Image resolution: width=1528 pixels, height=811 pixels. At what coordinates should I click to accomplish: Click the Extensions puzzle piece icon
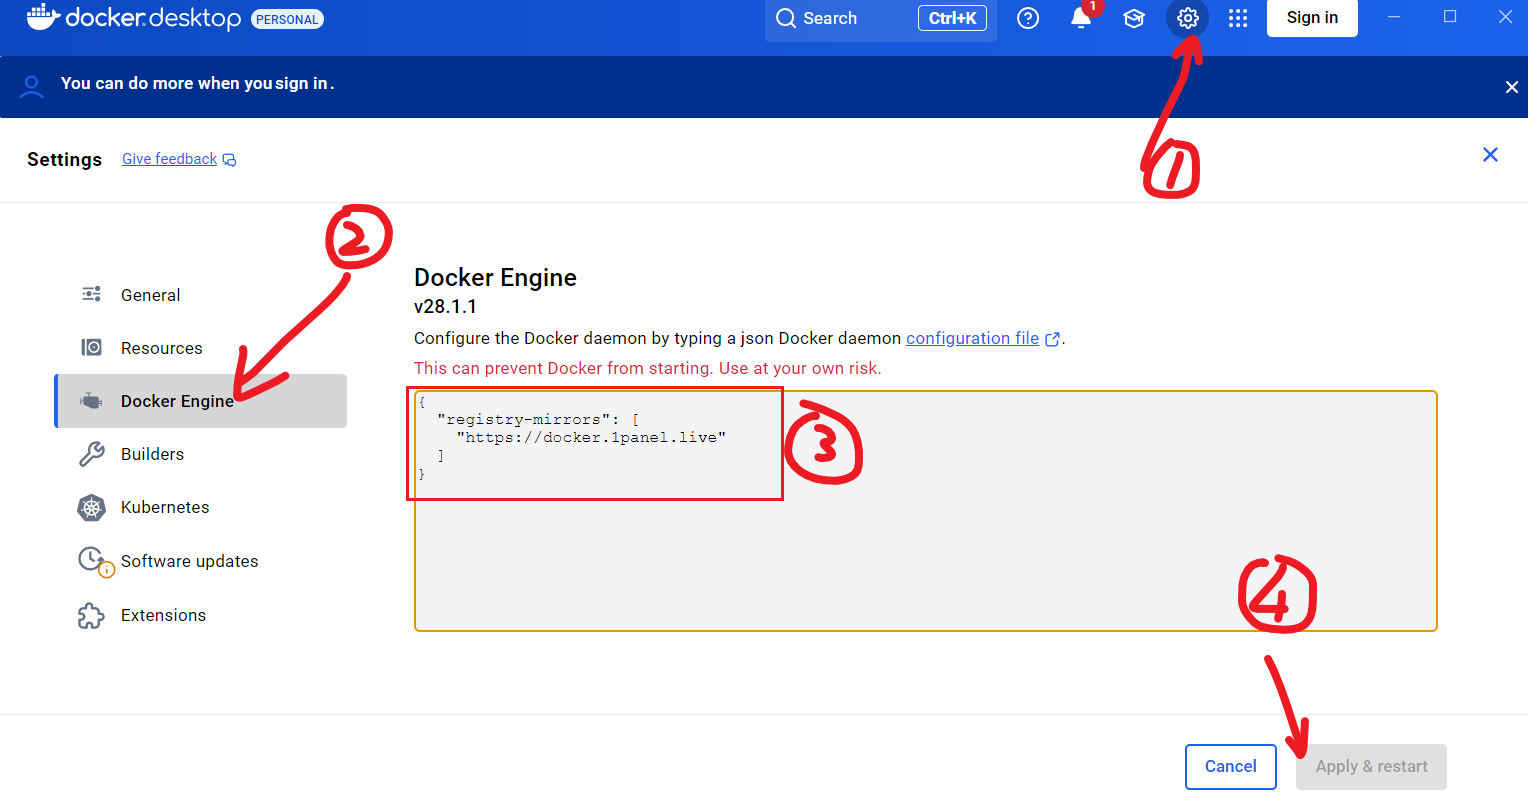91,615
